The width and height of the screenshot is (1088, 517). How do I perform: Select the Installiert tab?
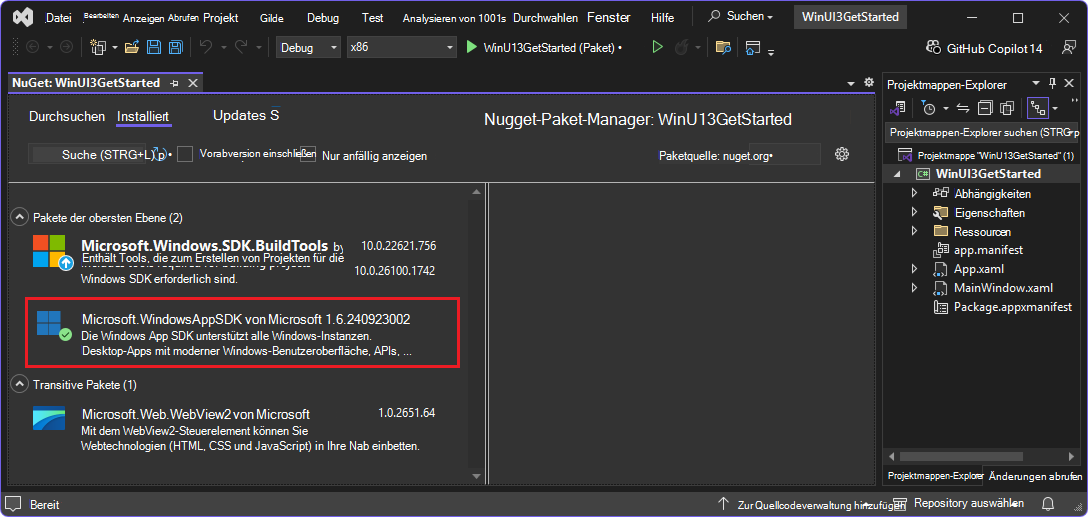click(144, 117)
